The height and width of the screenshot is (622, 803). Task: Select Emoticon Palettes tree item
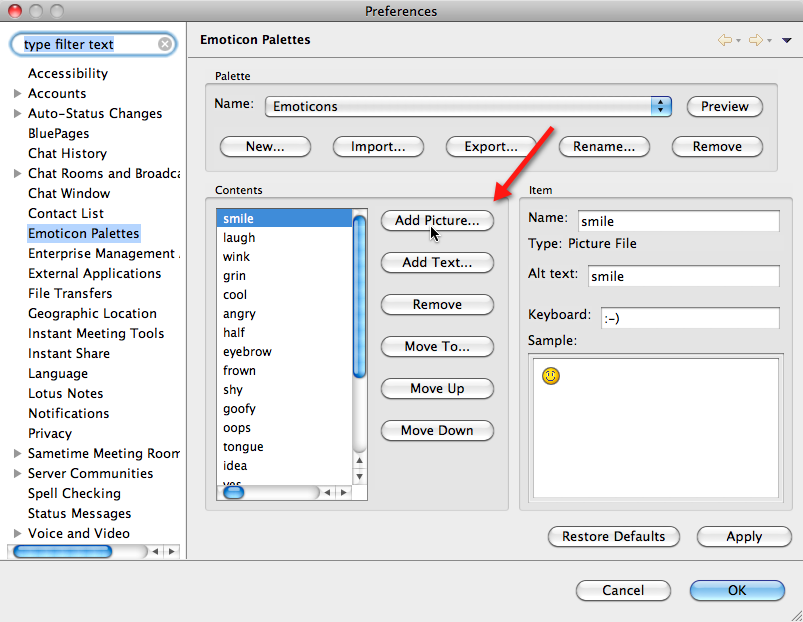click(x=83, y=233)
